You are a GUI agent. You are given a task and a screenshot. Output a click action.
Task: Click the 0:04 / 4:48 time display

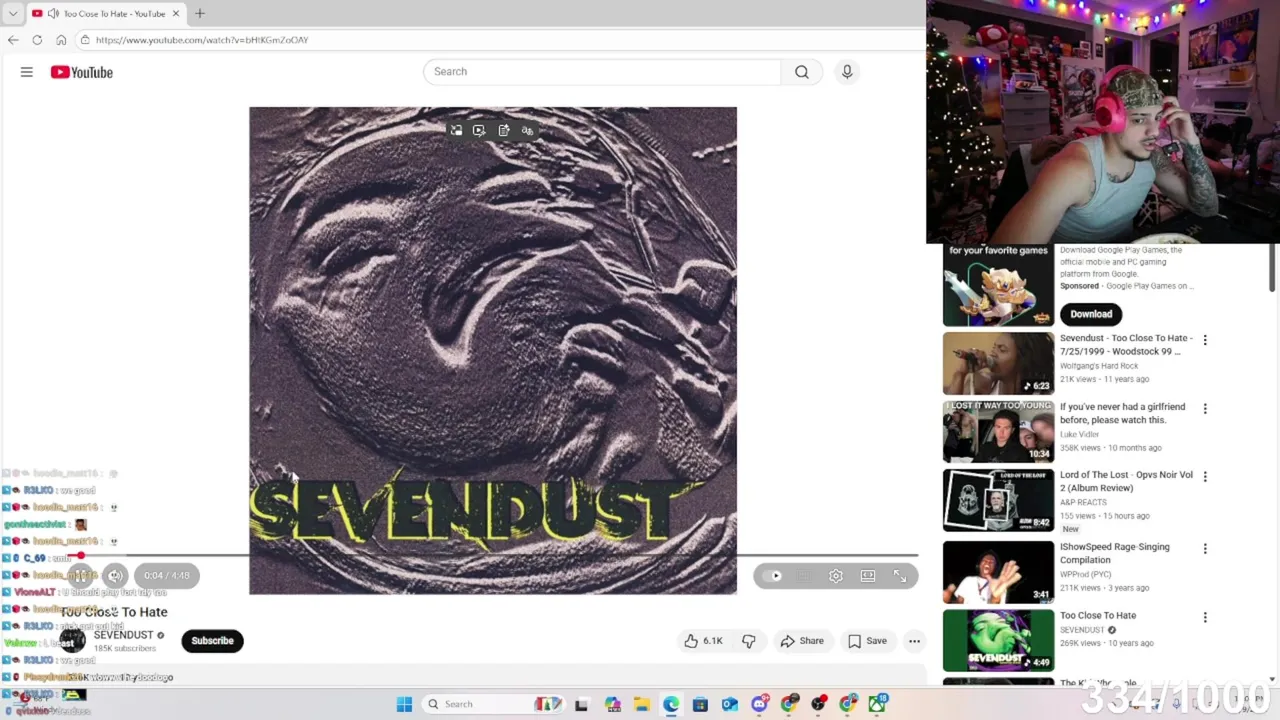pyautogui.click(x=166, y=575)
